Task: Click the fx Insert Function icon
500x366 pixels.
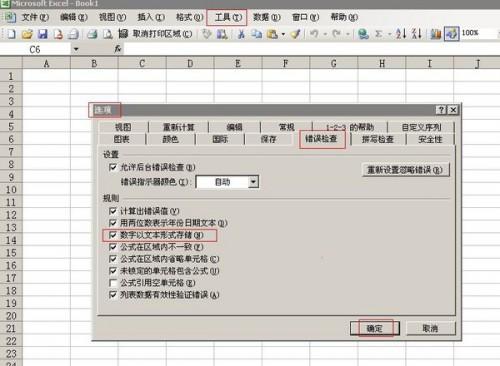Action: [118, 49]
